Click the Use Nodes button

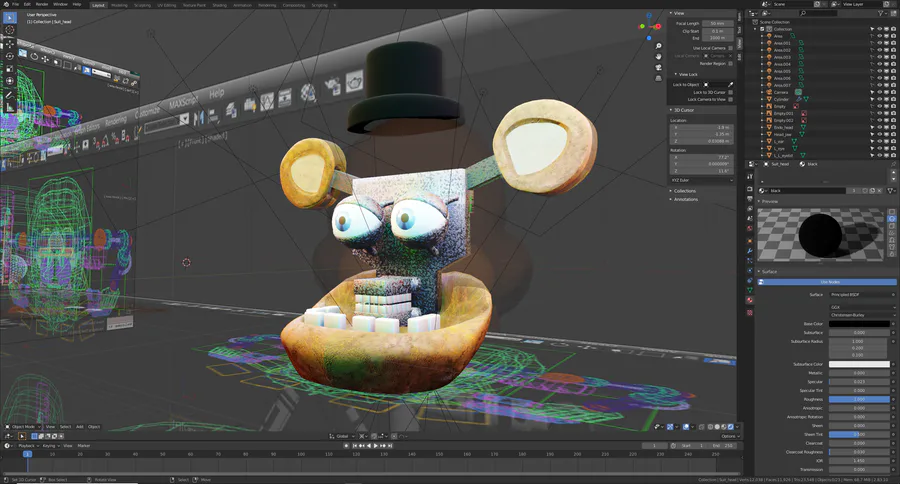point(827,282)
